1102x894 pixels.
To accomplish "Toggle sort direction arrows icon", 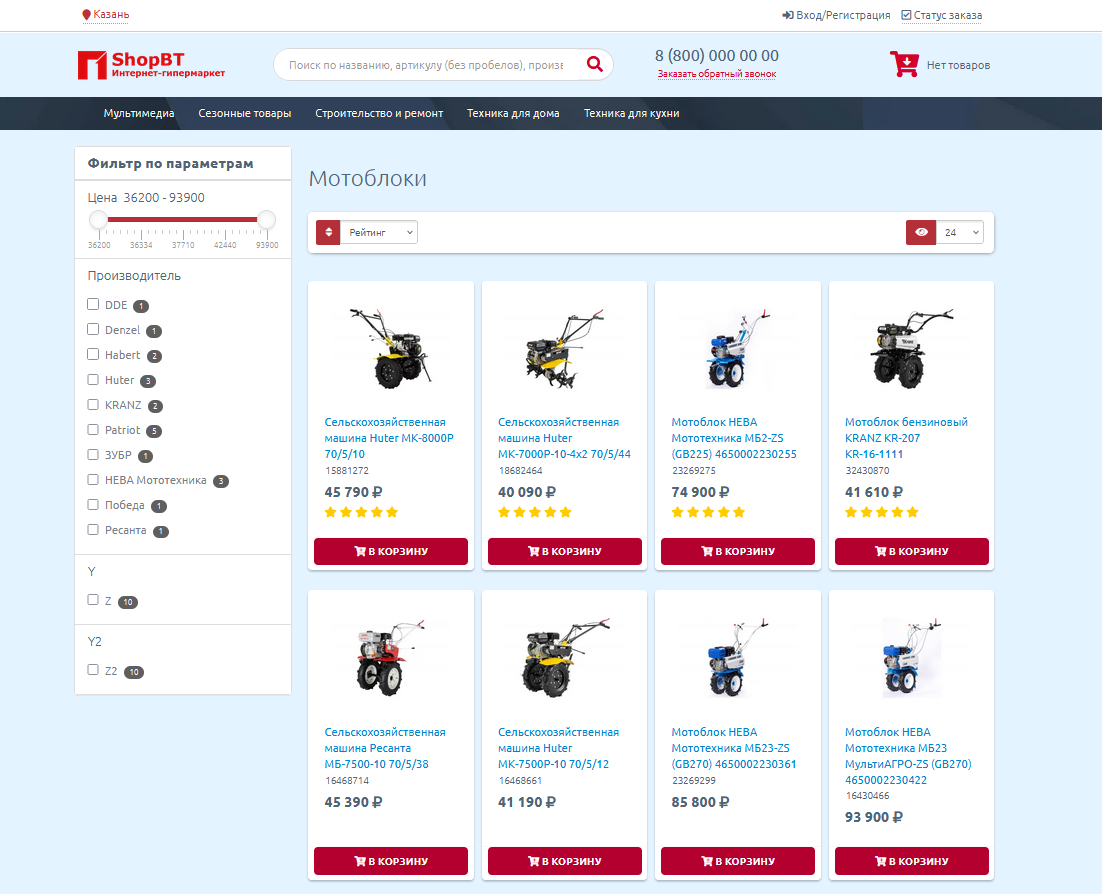I will pyautogui.click(x=328, y=232).
